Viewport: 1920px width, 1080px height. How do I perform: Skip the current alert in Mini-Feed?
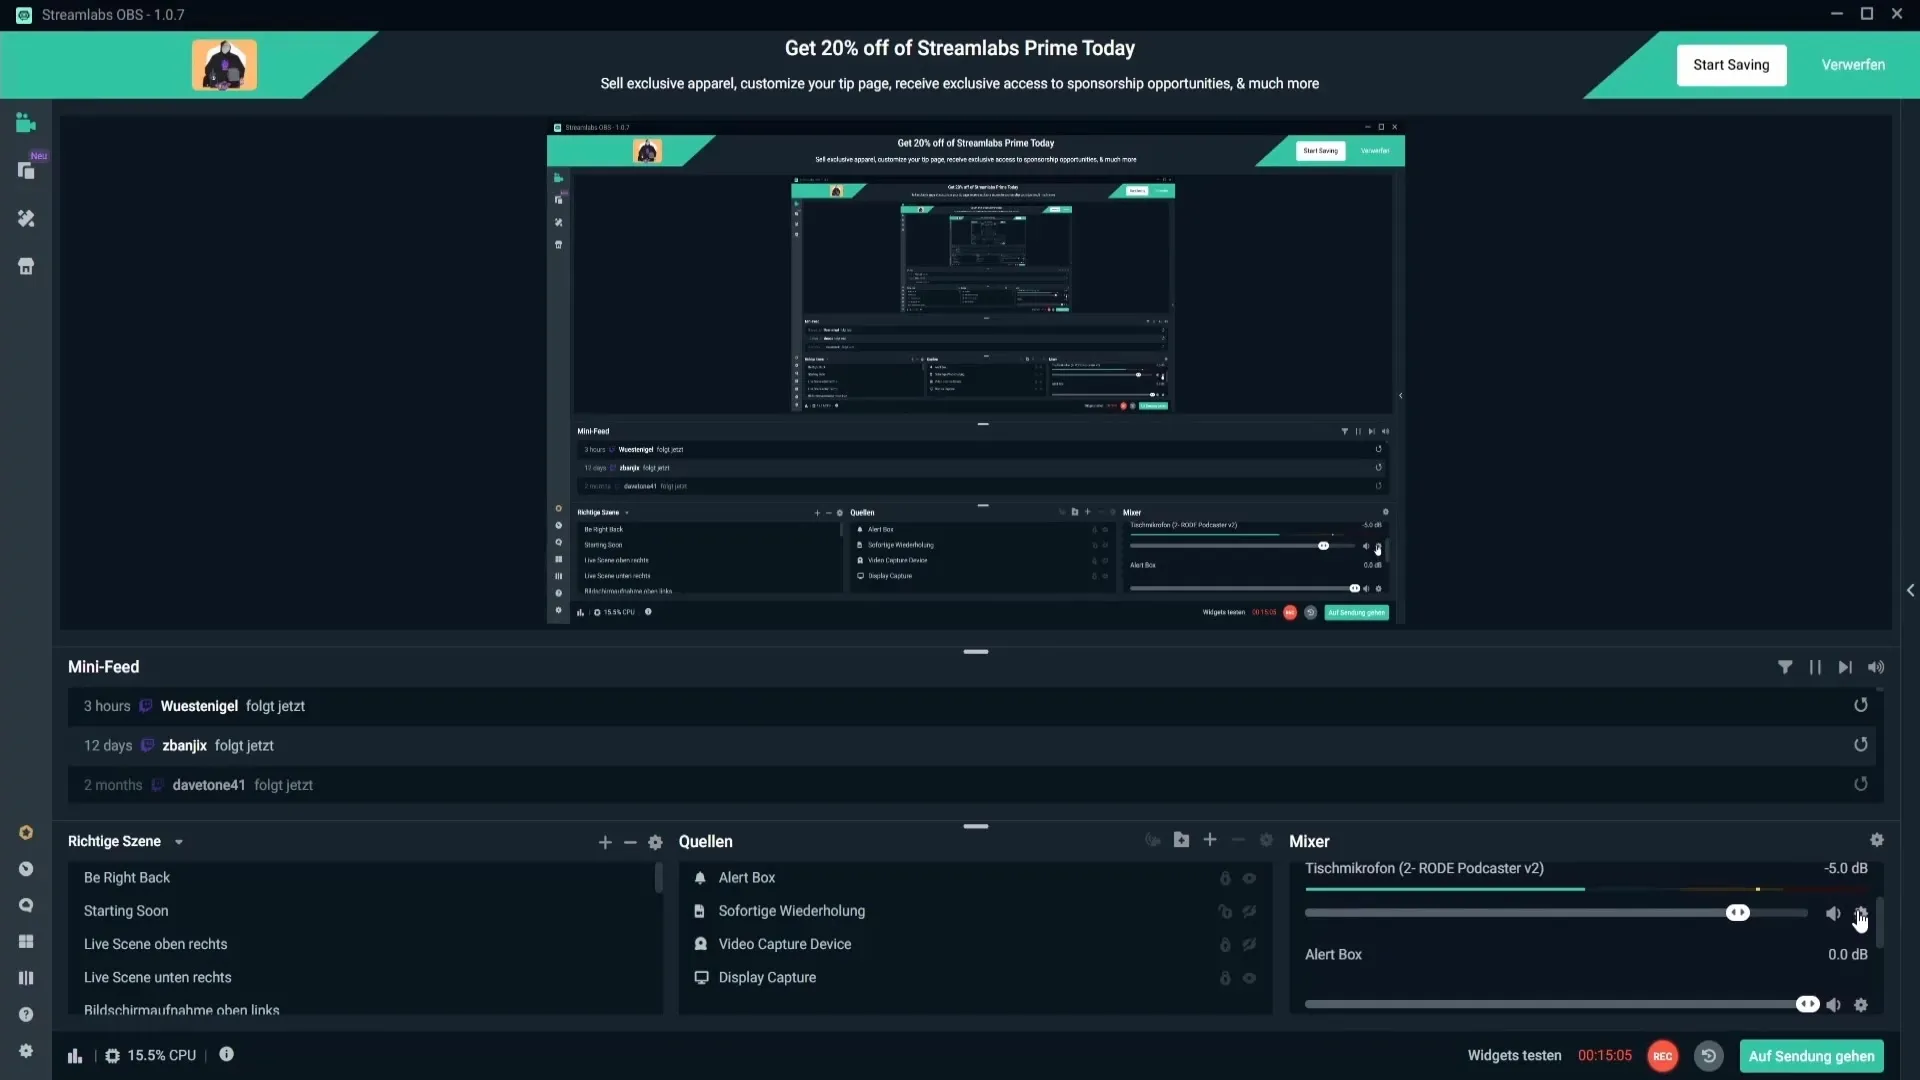tap(1845, 667)
